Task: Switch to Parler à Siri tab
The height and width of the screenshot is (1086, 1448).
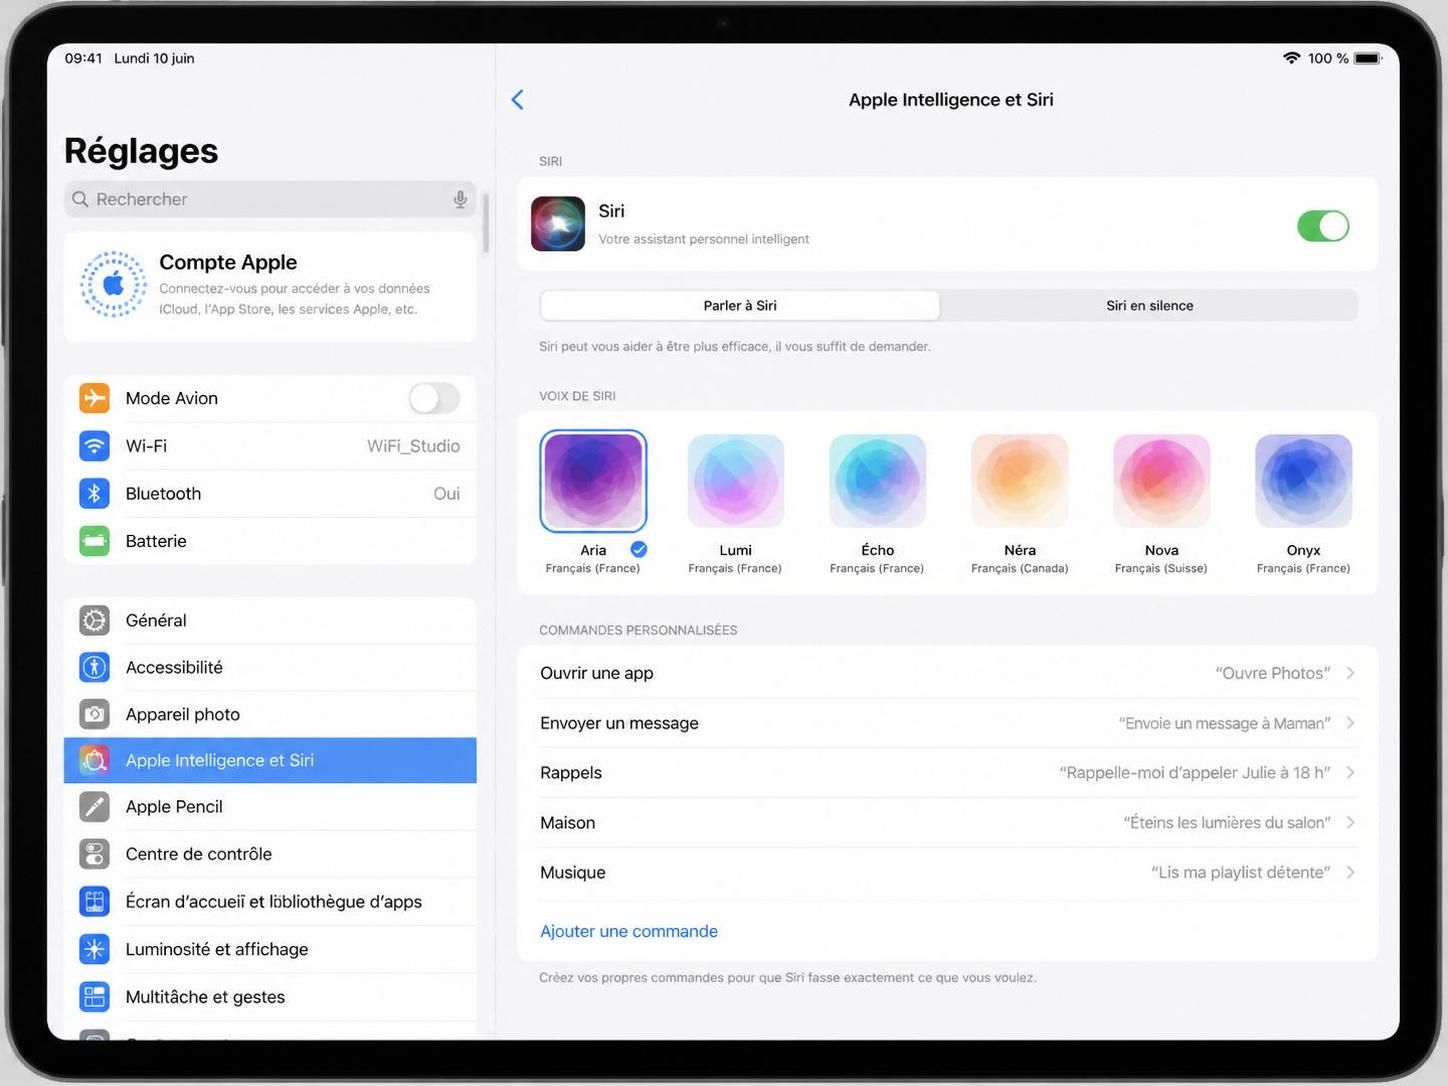Action: [740, 306]
